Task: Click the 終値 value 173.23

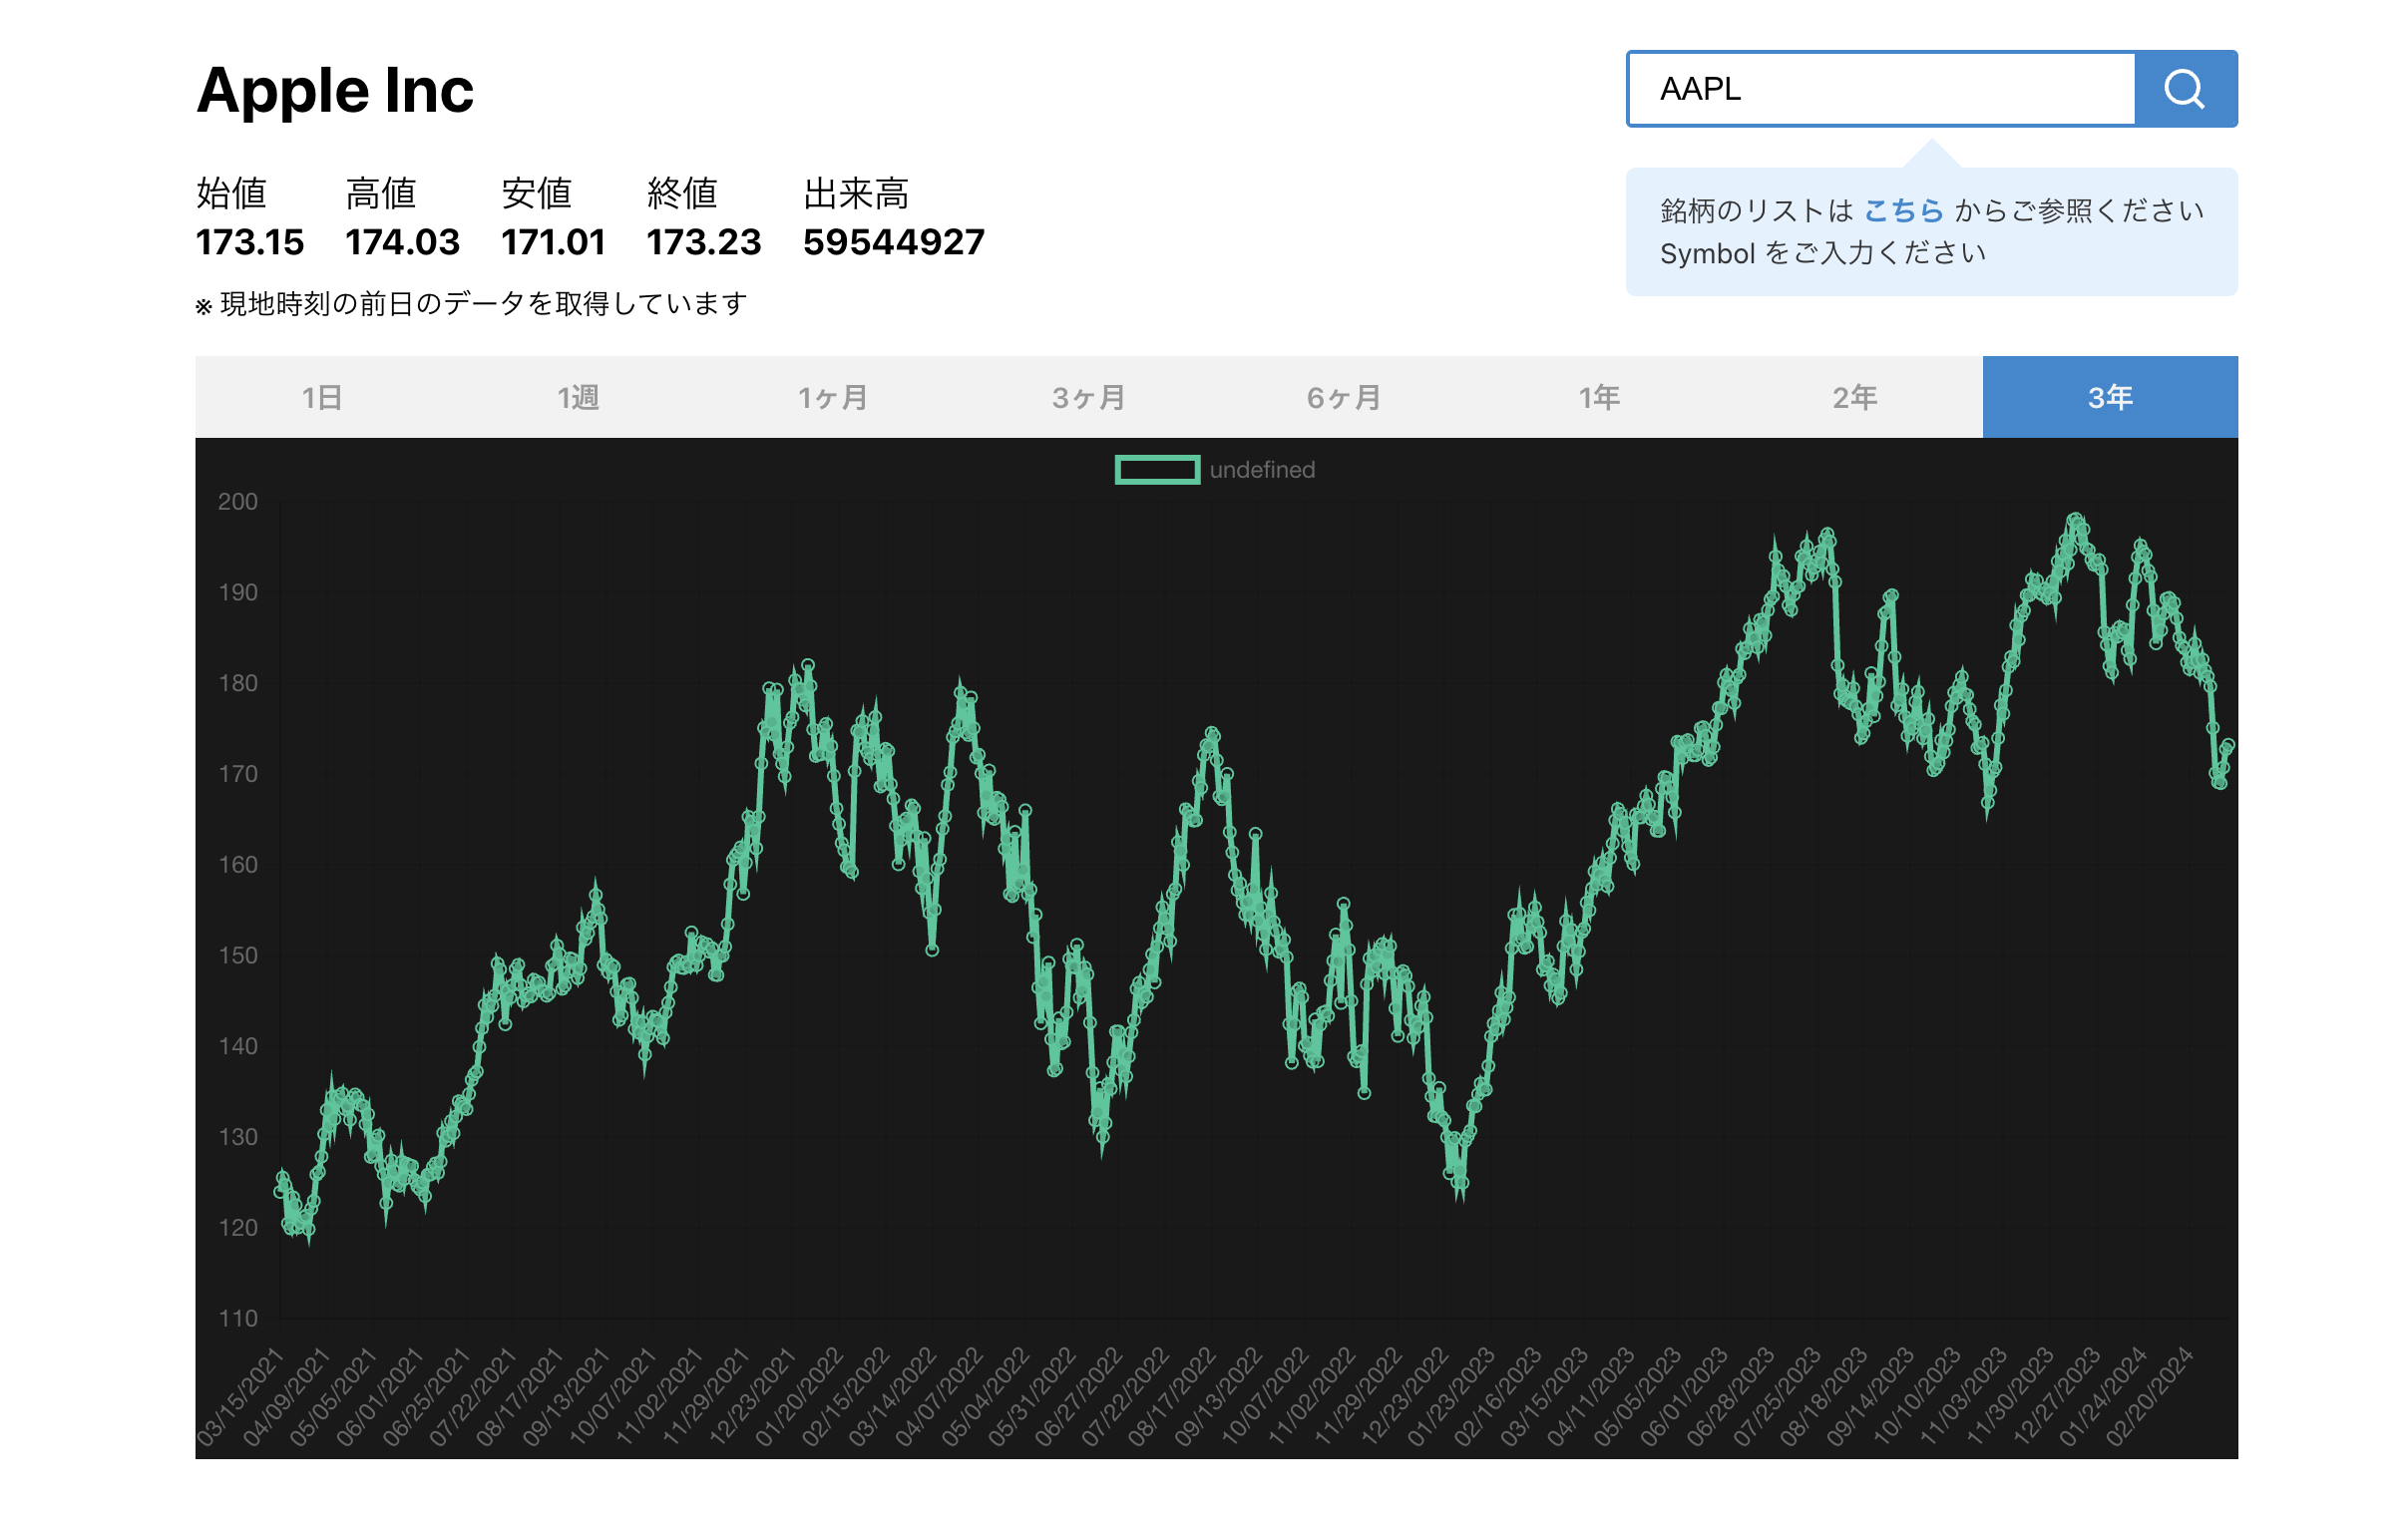Action: 704,242
